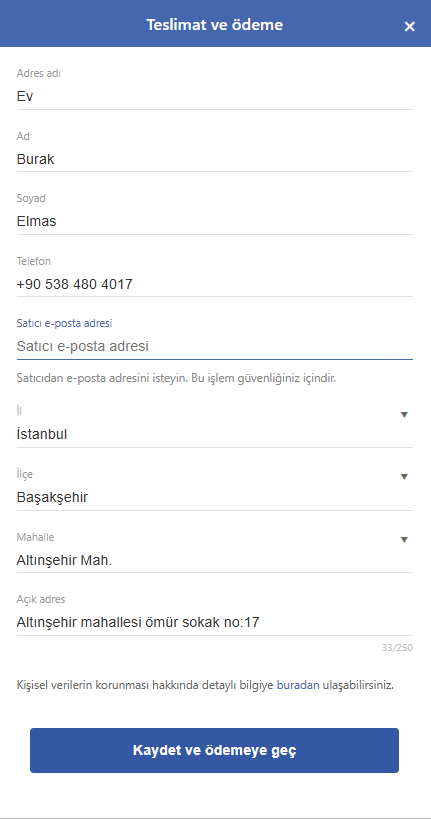This screenshot has height=819, width=431.
Task: Open the buradan privacy link
Action: click(298, 685)
